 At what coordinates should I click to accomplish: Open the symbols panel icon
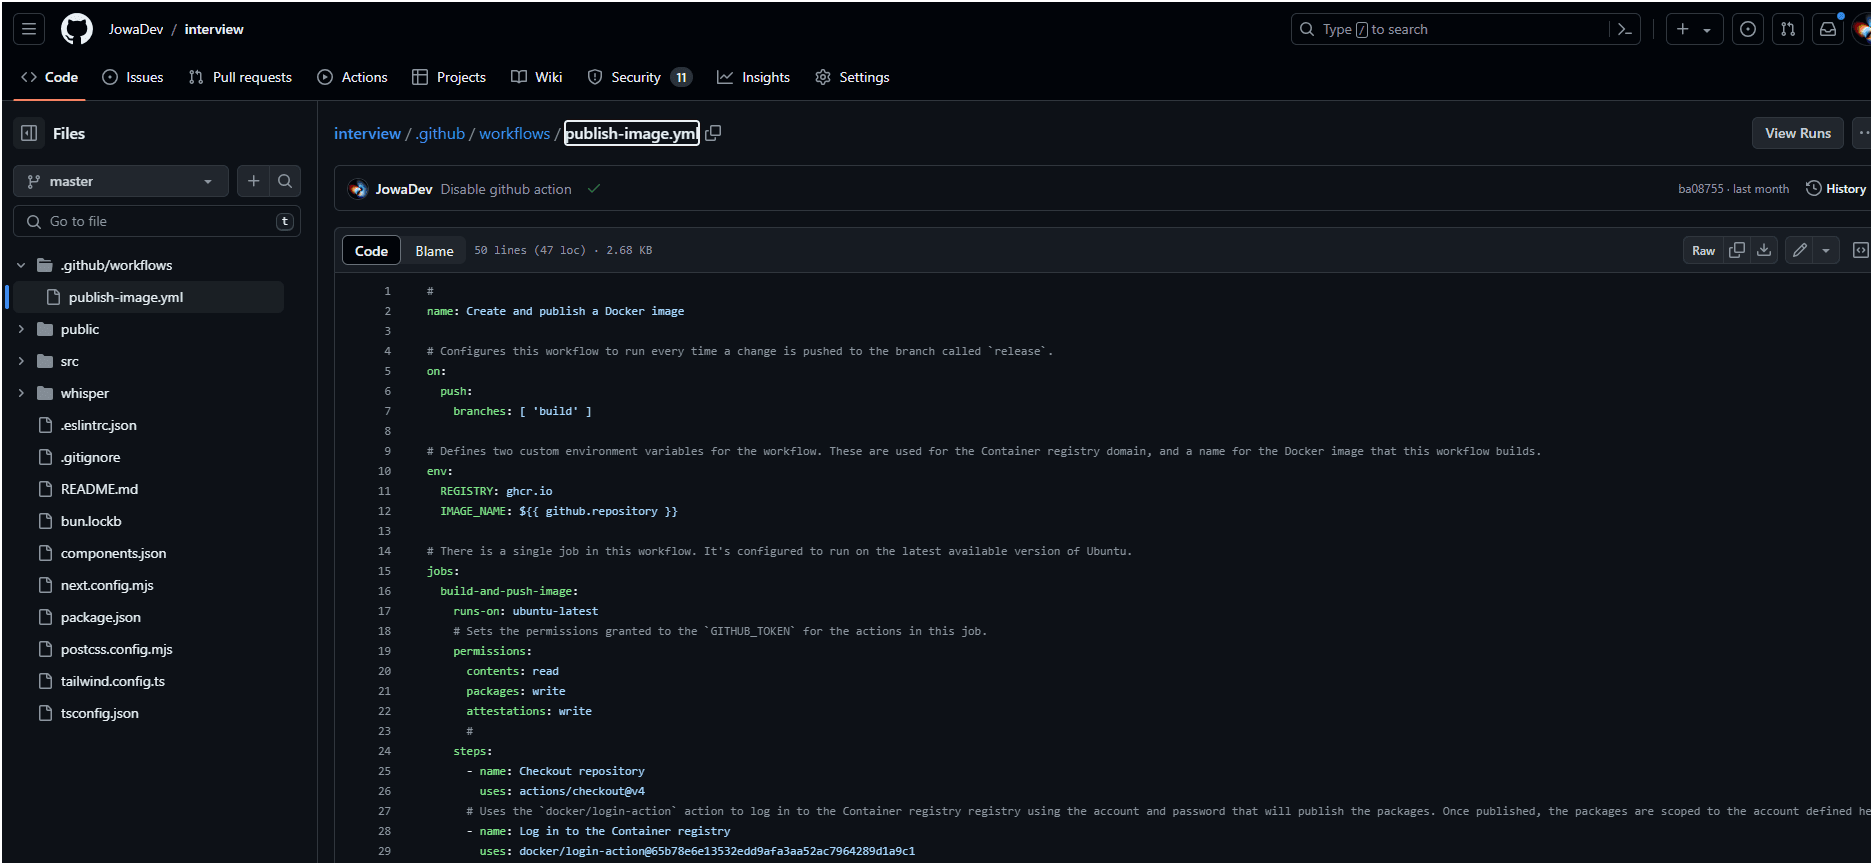tap(1860, 250)
